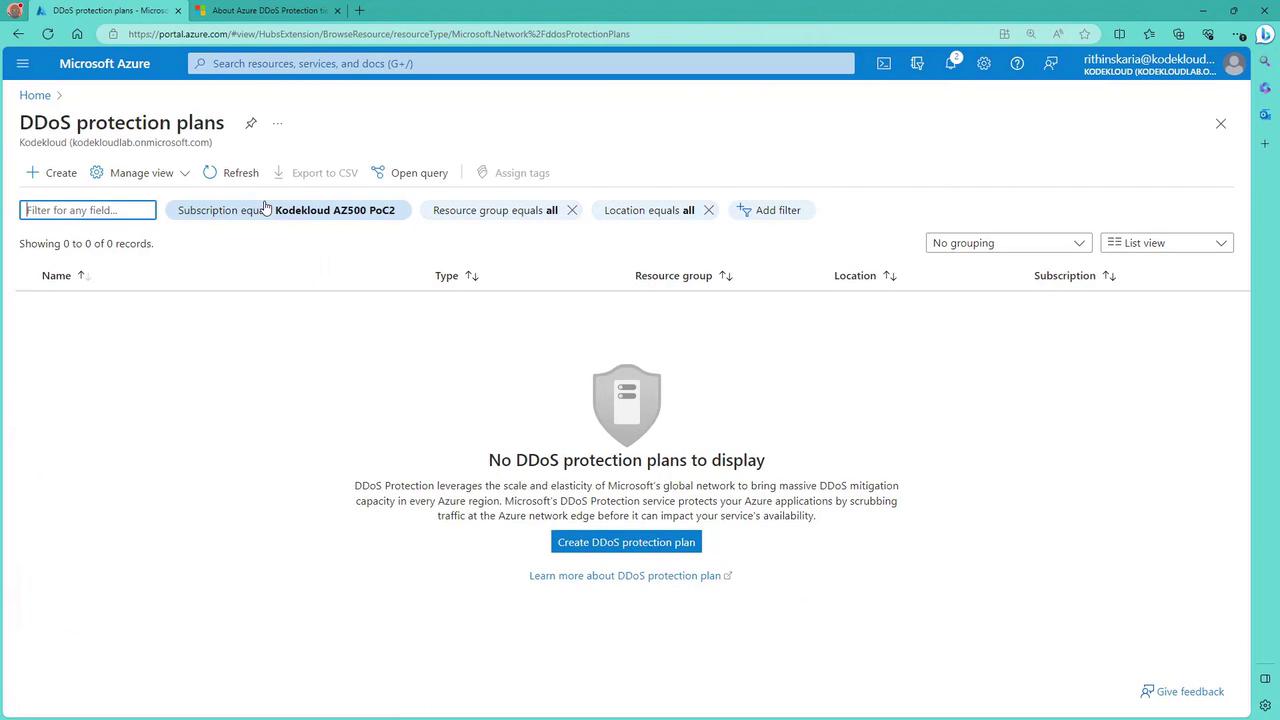
Task: Click the browser home icon
Action: 77,34
